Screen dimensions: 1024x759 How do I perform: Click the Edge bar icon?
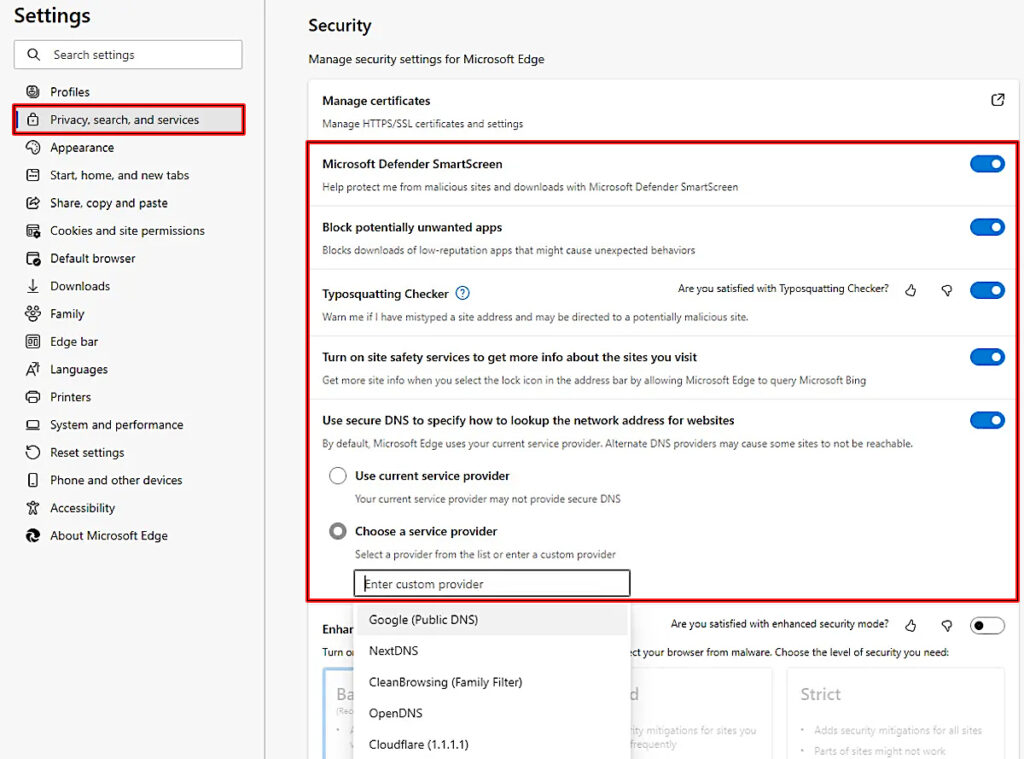point(33,342)
